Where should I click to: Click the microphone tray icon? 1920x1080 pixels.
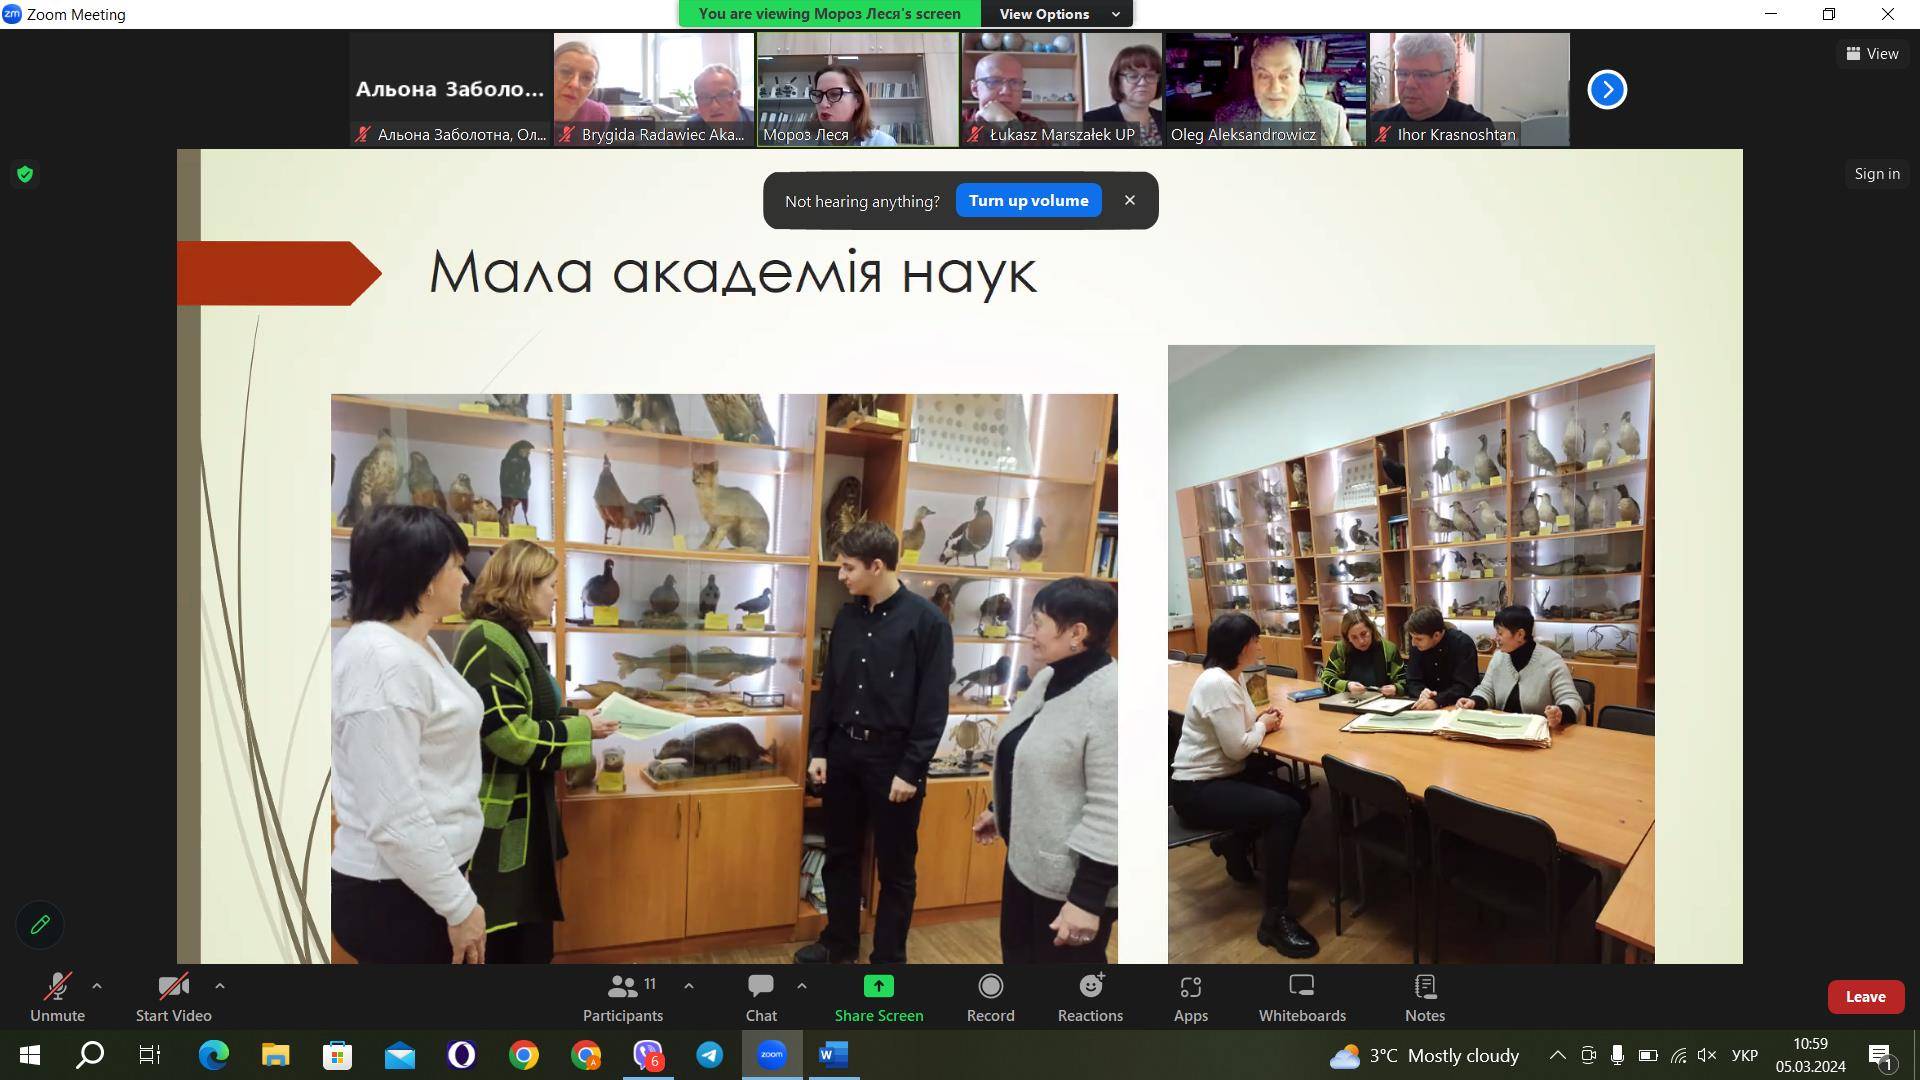pyautogui.click(x=1617, y=1055)
